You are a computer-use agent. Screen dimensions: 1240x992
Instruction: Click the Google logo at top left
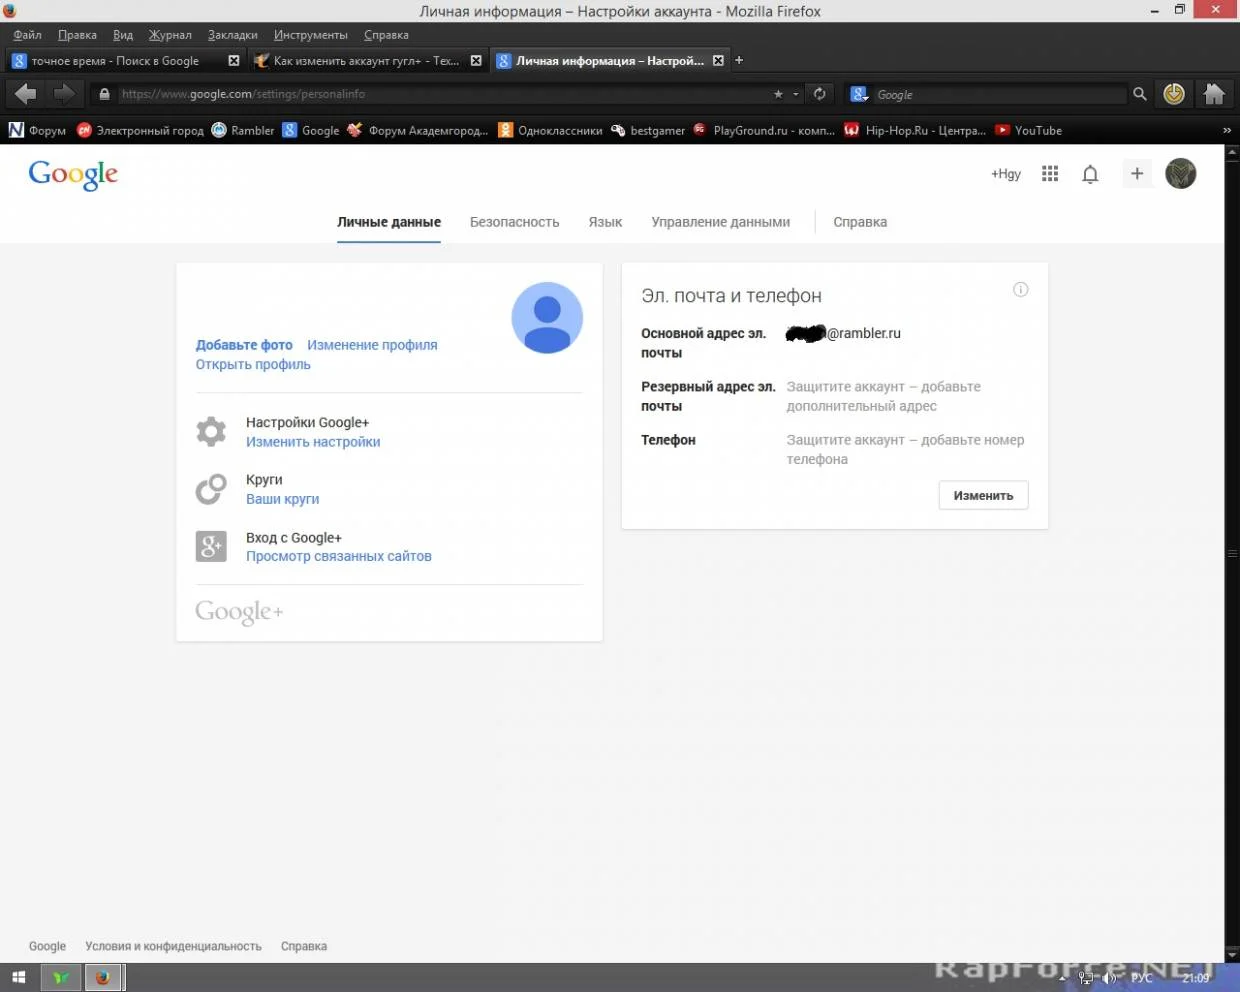(x=73, y=174)
